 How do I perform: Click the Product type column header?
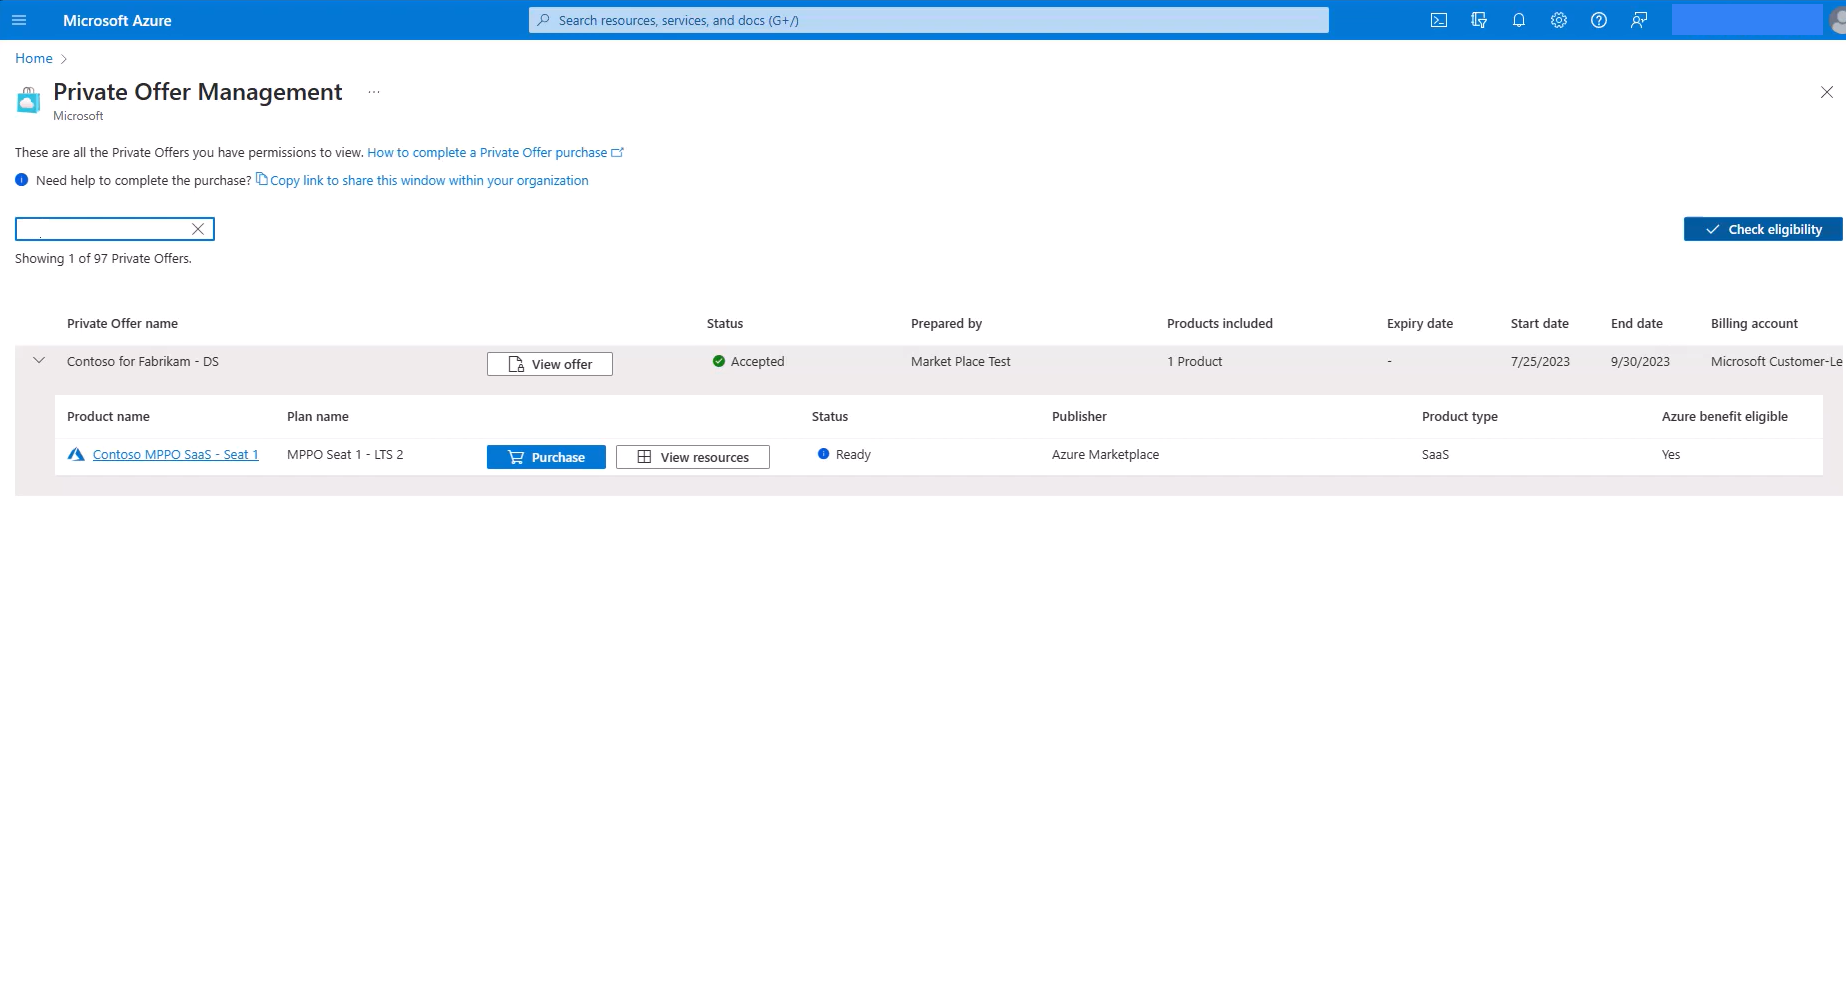(1460, 416)
